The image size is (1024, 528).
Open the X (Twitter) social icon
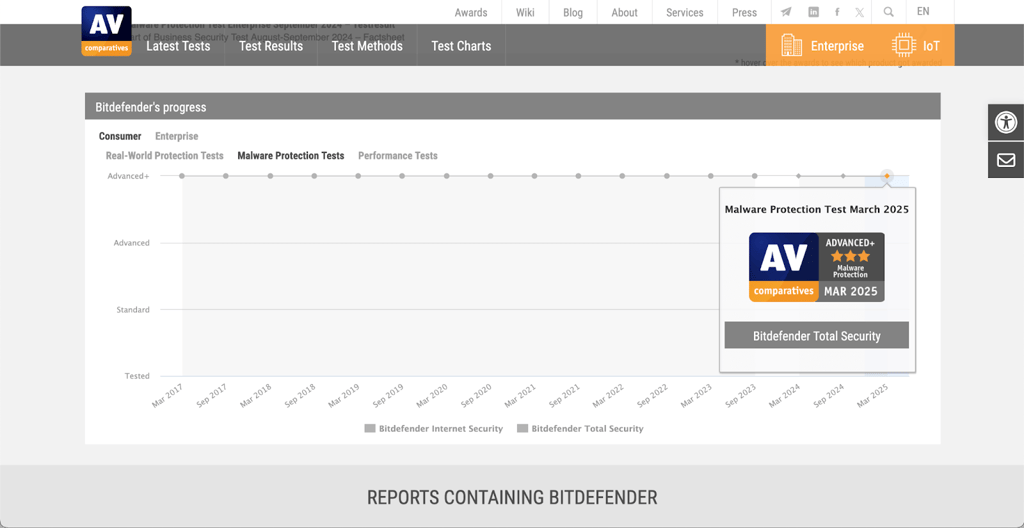[x=859, y=12]
